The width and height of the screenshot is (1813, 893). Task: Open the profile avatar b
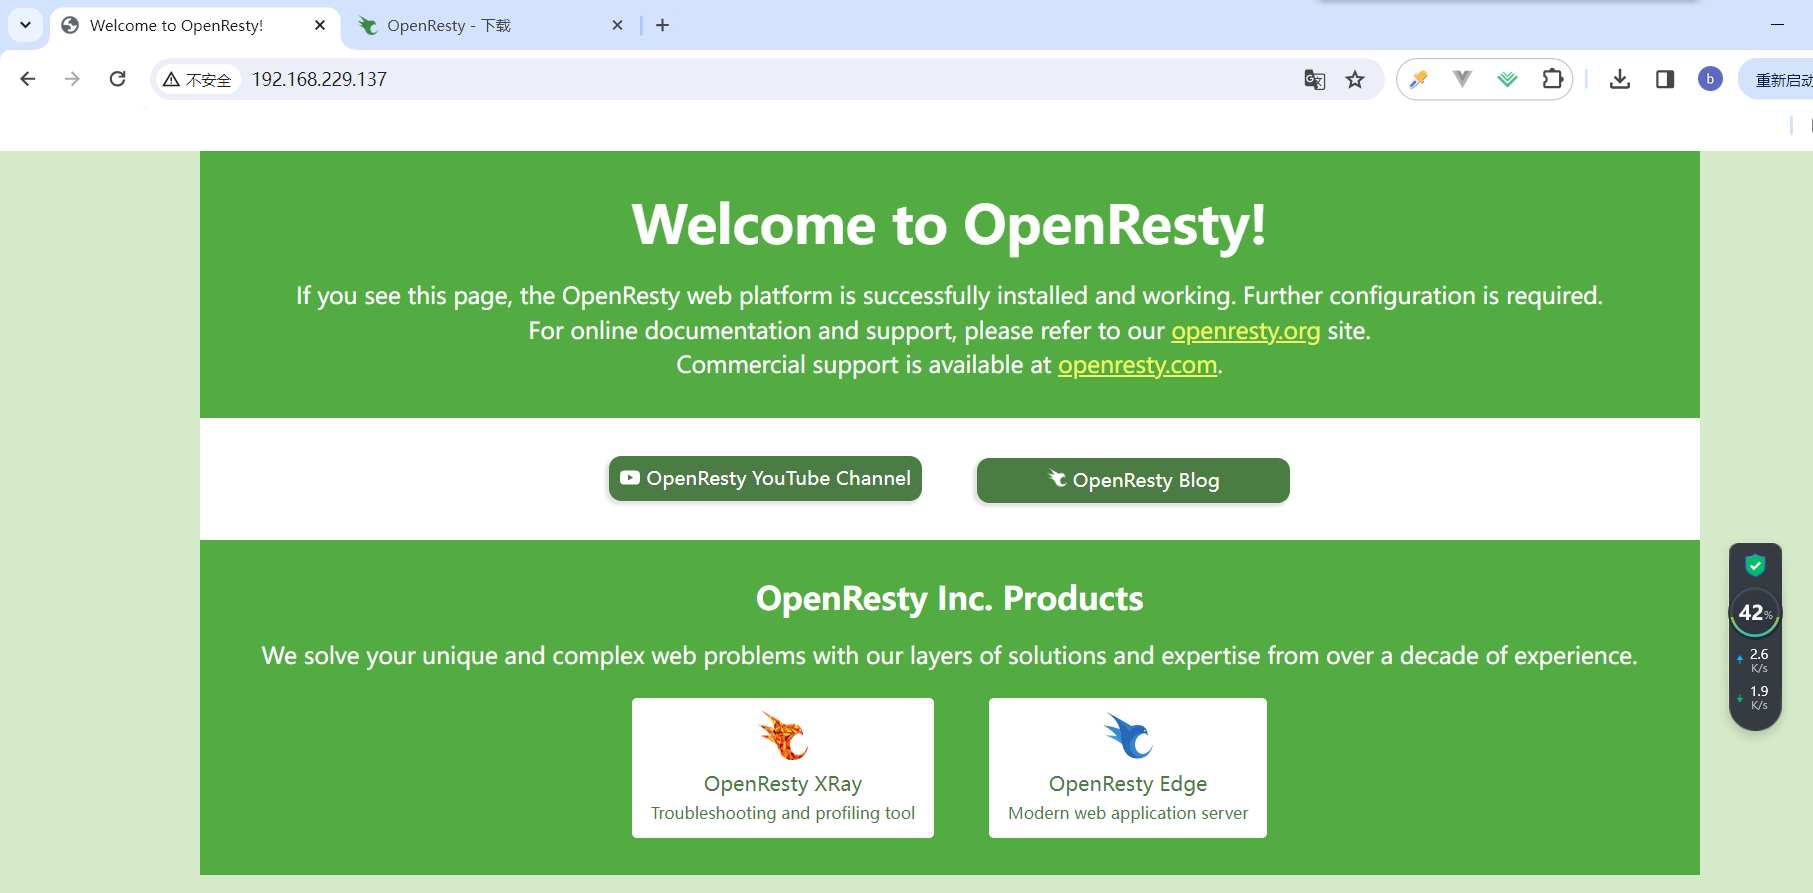click(1710, 79)
